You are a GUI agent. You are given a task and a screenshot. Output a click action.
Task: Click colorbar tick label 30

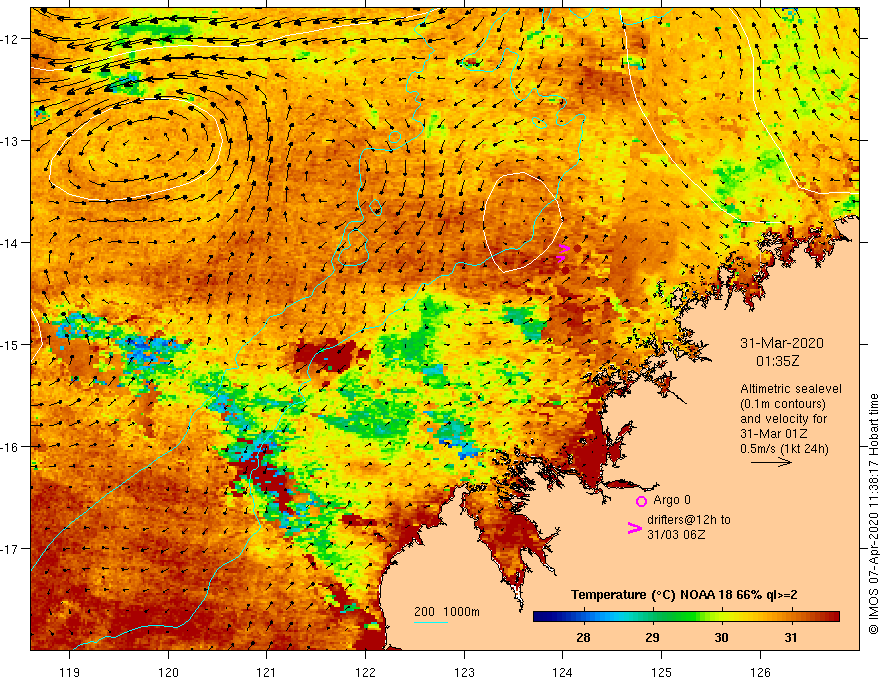point(721,637)
